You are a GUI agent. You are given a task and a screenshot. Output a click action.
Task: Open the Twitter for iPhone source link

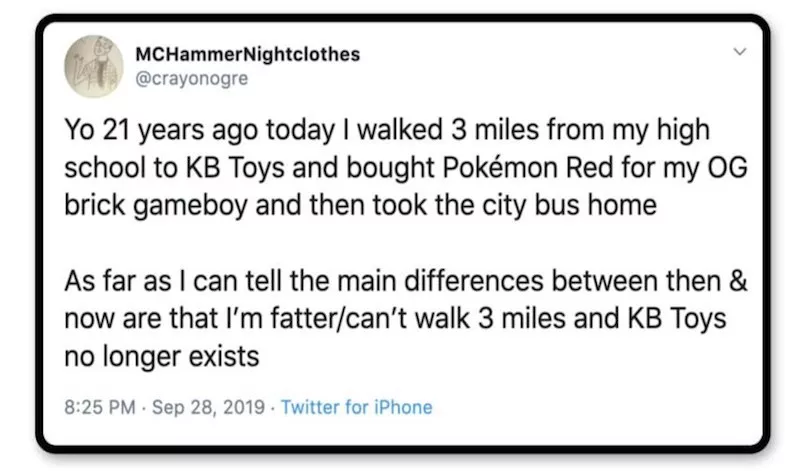(x=357, y=407)
